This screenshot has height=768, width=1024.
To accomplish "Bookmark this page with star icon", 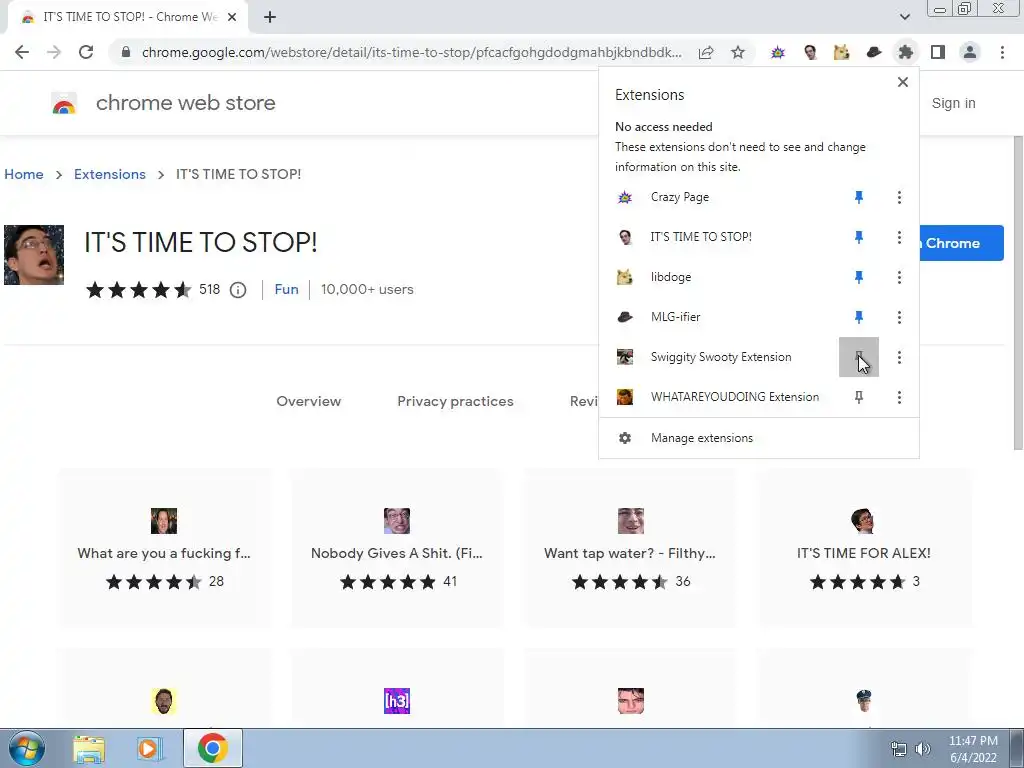I will coord(738,52).
